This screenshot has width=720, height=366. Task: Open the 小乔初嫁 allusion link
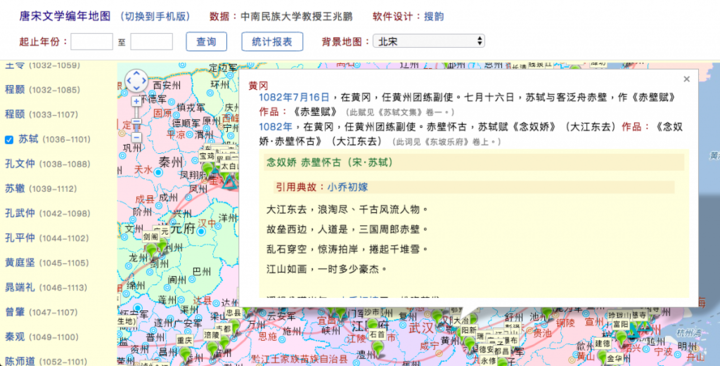pyautogui.click(x=348, y=187)
